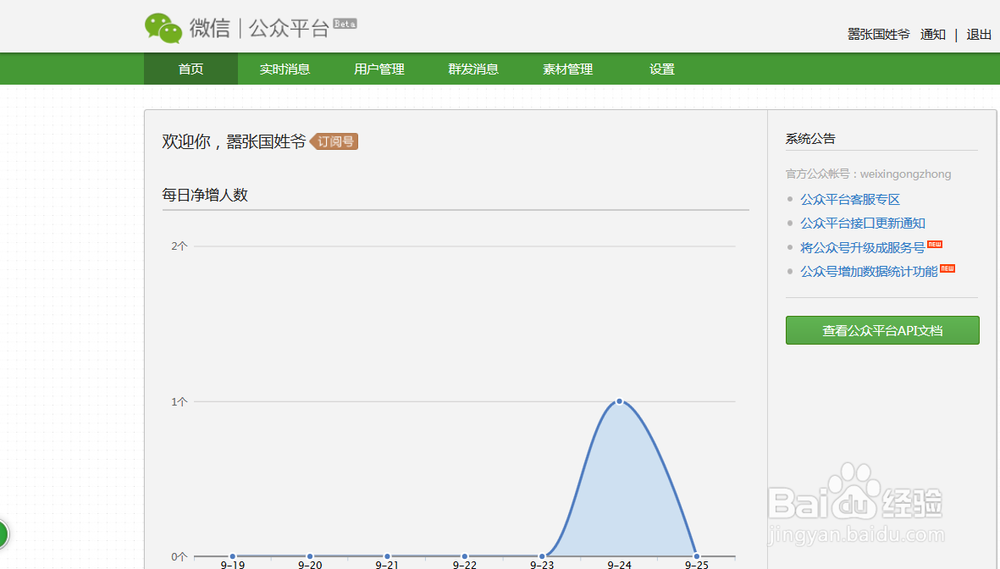This screenshot has height=569, width=1000.
Task: Click the NEW badge beside 数据统计功能
Action: click(947, 269)
